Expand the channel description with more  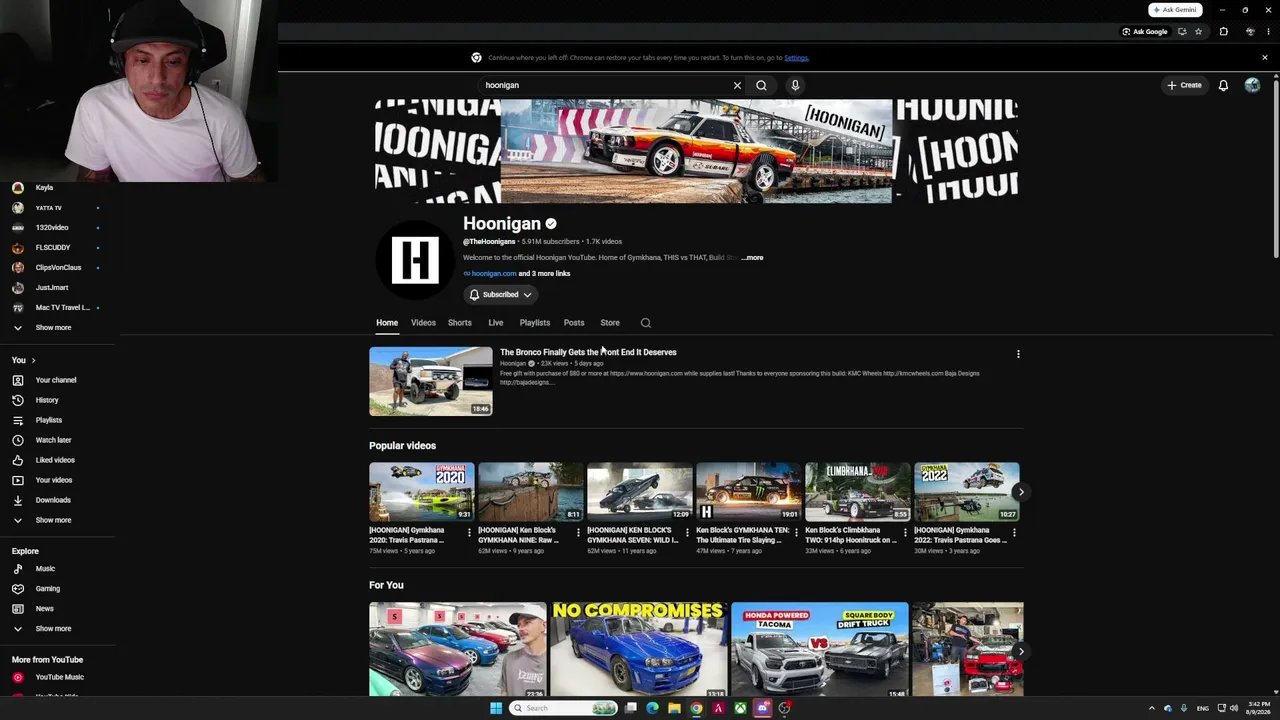pyautogui.click(x=753, y=258)
